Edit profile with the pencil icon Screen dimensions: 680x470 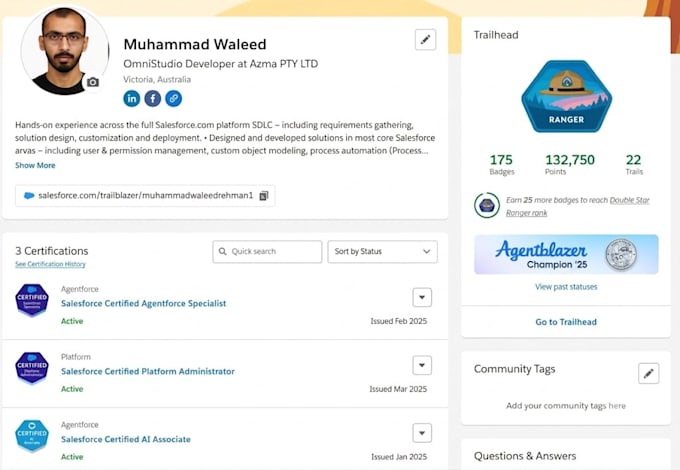point(425,40)
